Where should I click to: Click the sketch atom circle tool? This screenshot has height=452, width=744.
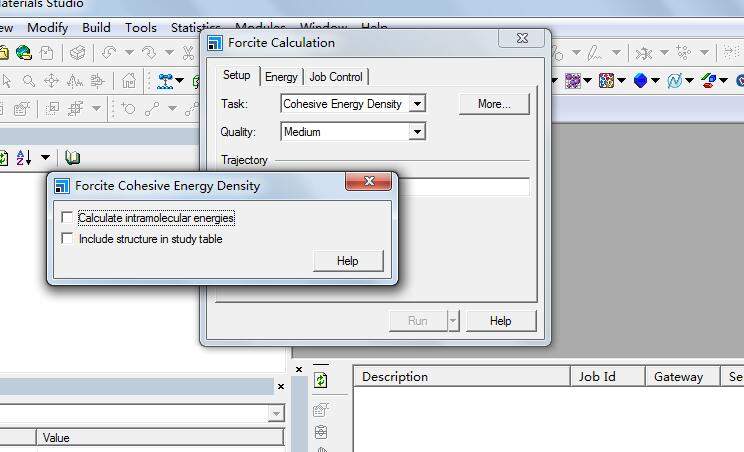[128, 109]
